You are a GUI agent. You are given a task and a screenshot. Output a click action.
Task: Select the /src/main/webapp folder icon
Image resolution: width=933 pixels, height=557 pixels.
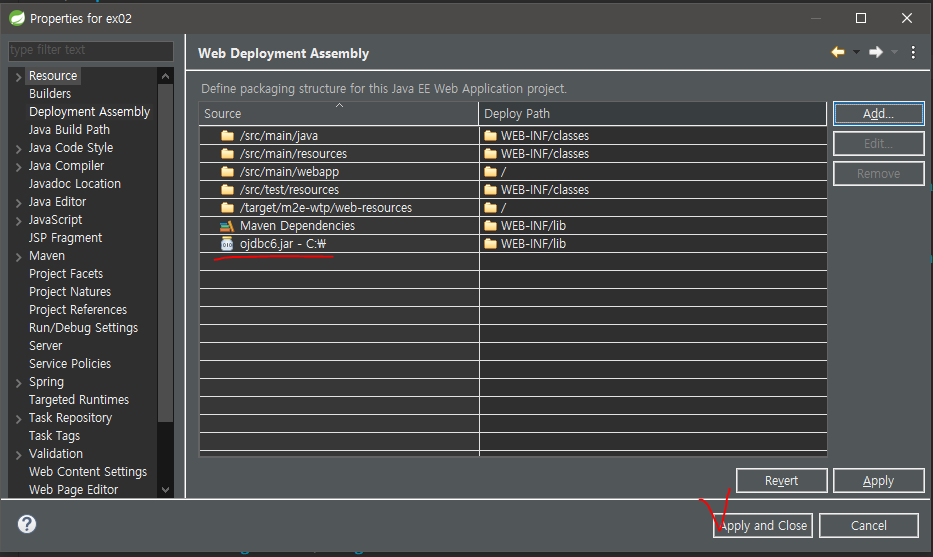(227, 171)
